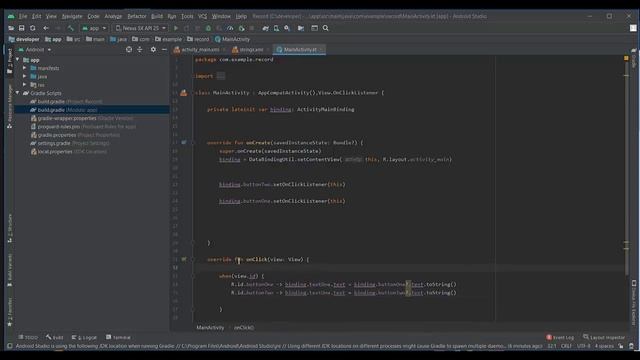Viewport: 640px width, 360px height.
Task: Open the Terminal tool window
Action: coord(118,338)
